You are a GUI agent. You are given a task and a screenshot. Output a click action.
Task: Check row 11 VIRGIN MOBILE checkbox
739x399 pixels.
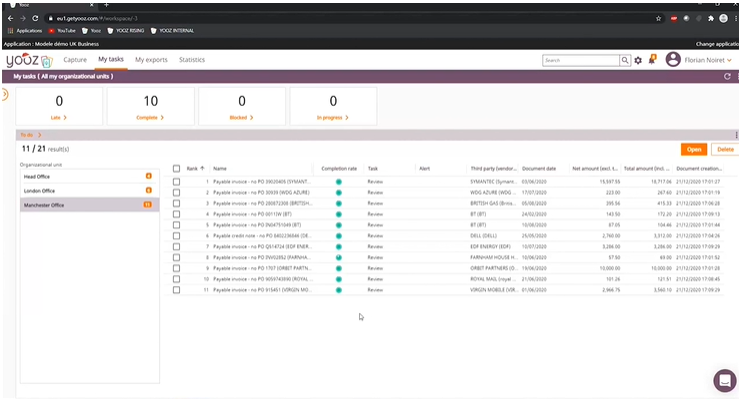[x=176, y=290]
